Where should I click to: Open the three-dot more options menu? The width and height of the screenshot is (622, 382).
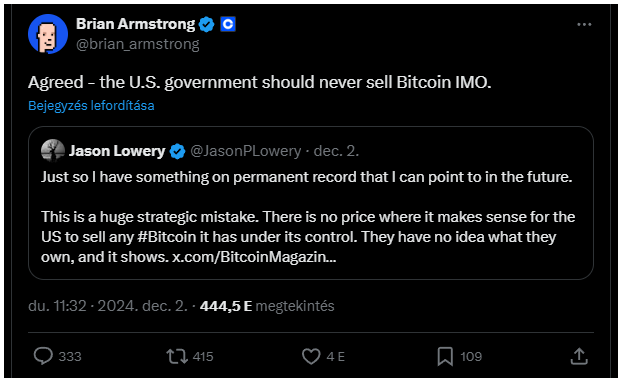pyautogui.click(x=584, y=25)
